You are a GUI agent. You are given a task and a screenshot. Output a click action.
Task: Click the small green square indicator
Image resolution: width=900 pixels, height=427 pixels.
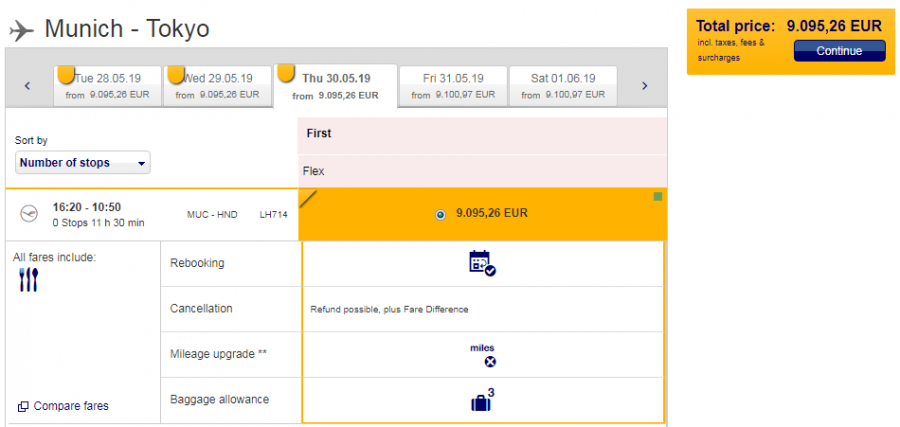click(x=657, y=197)
